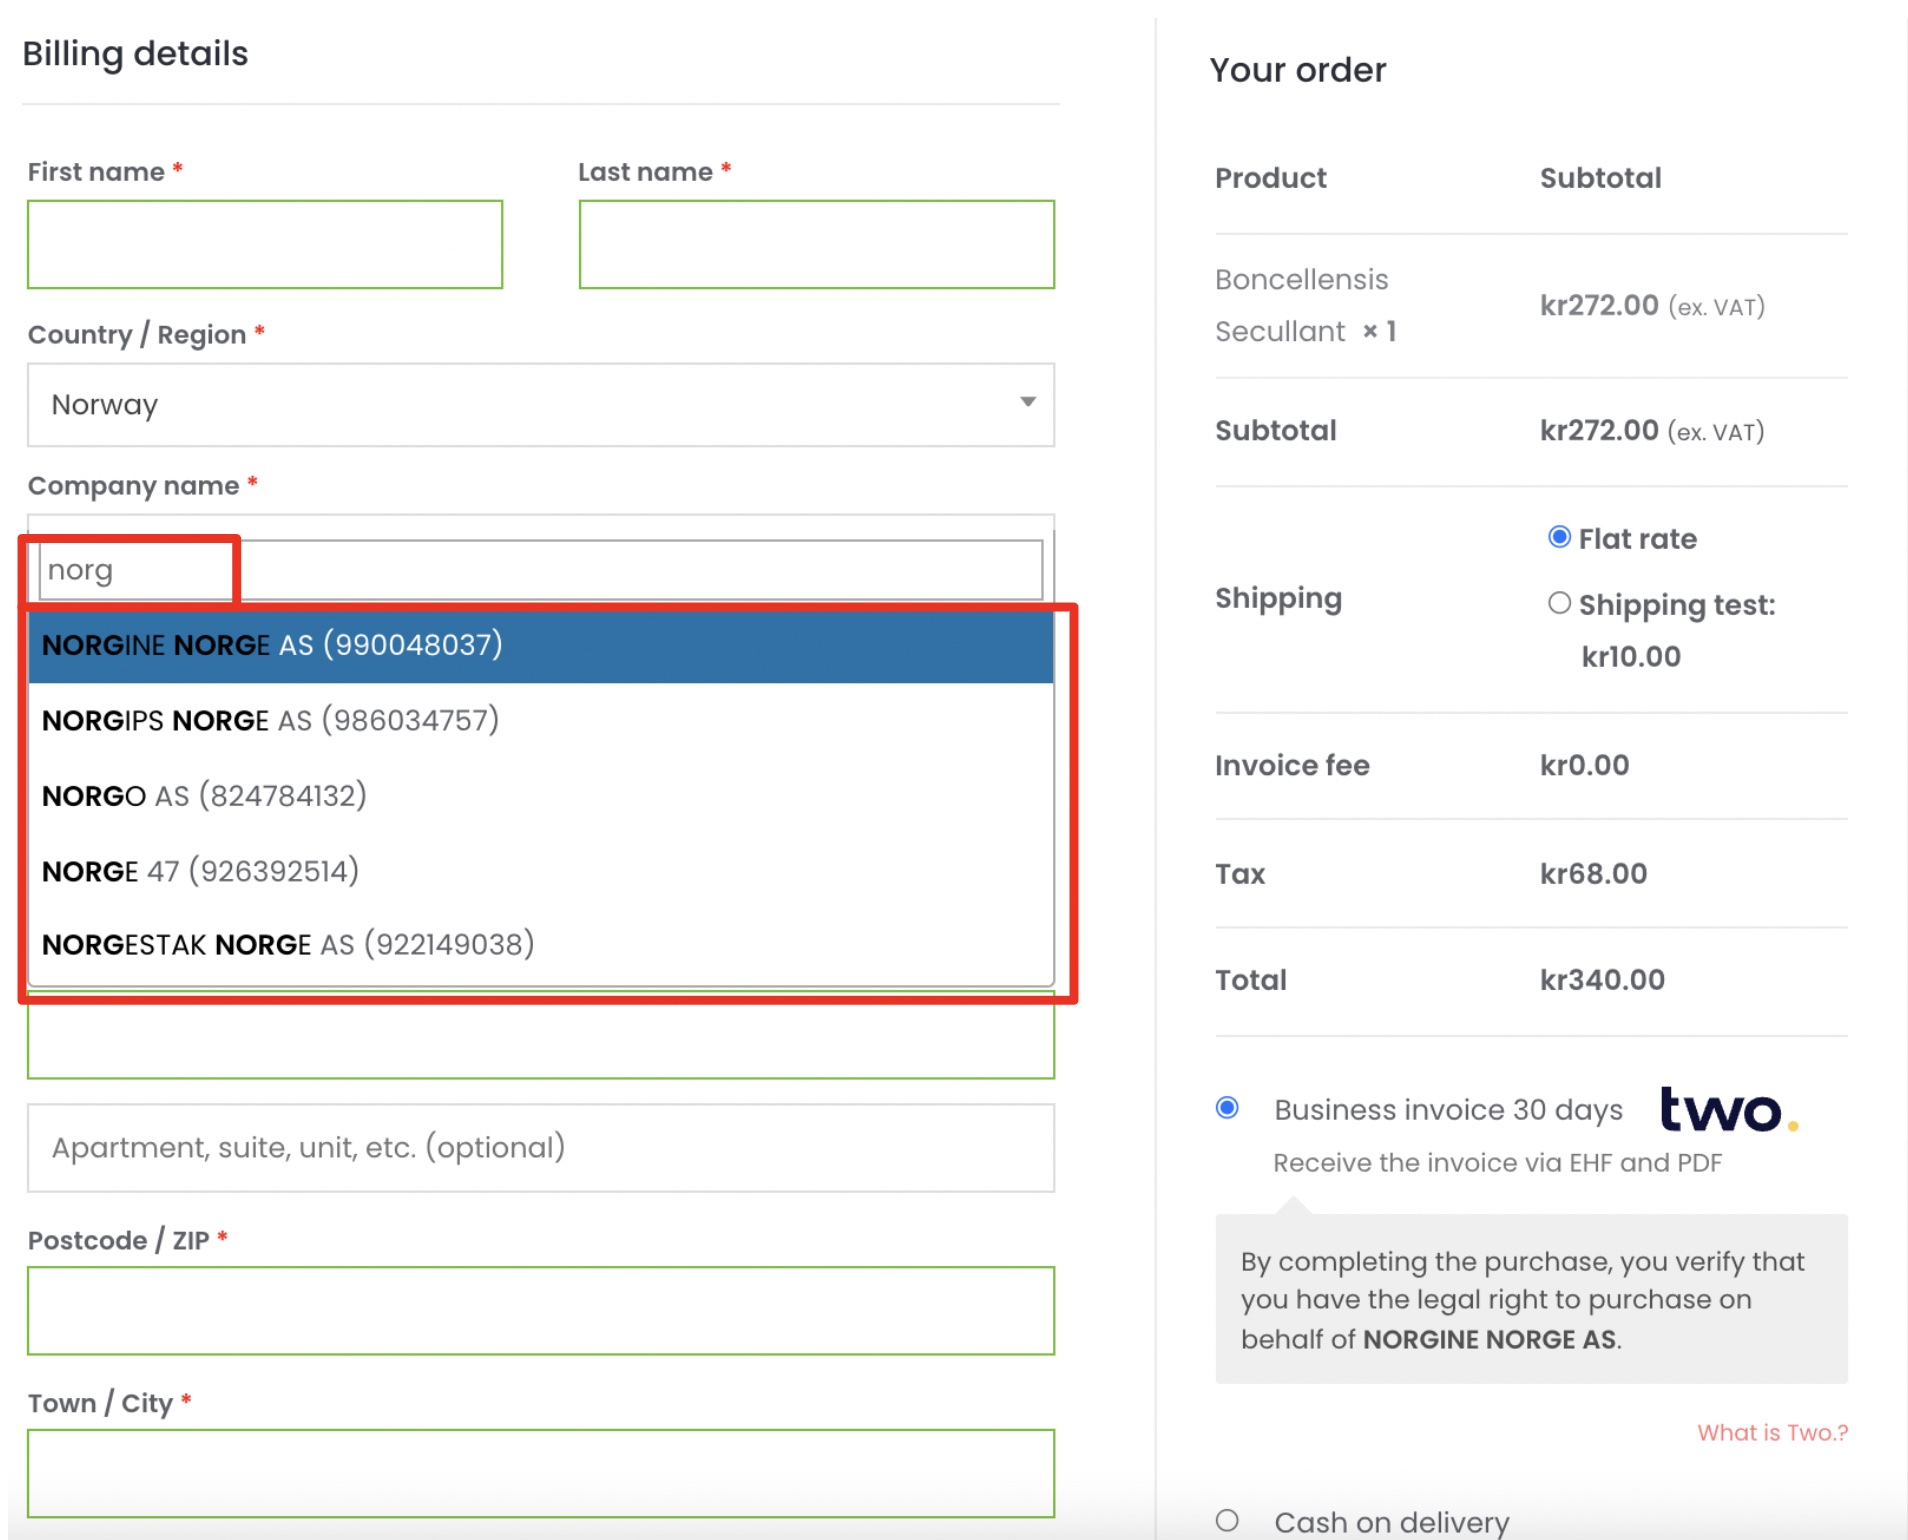Focus the First name input field

pyautogui.click(x=265, y=245)
